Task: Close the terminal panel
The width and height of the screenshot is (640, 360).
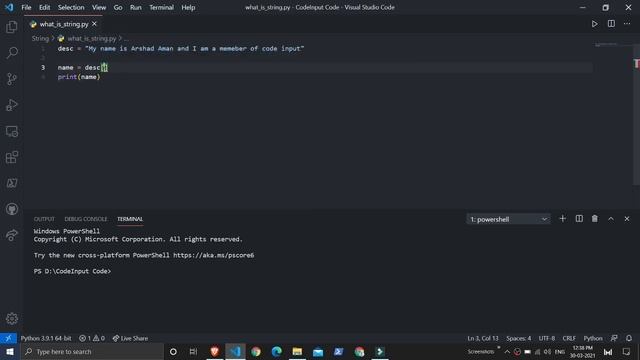Action: click(627, 219)
